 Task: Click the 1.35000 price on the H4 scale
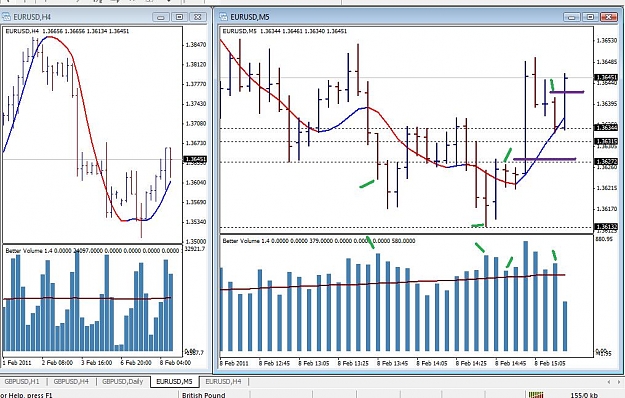196,241
